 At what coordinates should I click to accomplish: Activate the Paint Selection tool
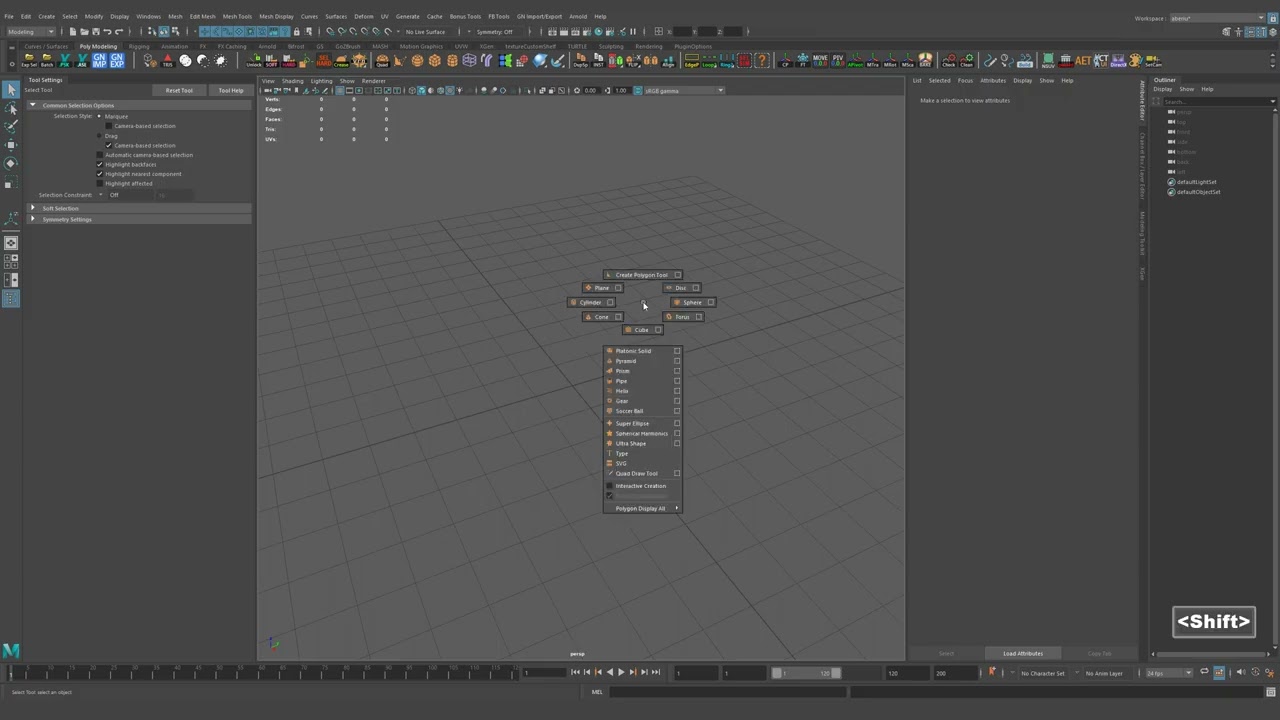tap(11, 126)
